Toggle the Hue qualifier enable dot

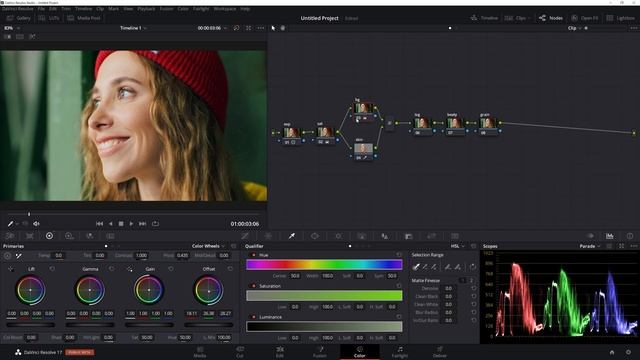[253, 255]
